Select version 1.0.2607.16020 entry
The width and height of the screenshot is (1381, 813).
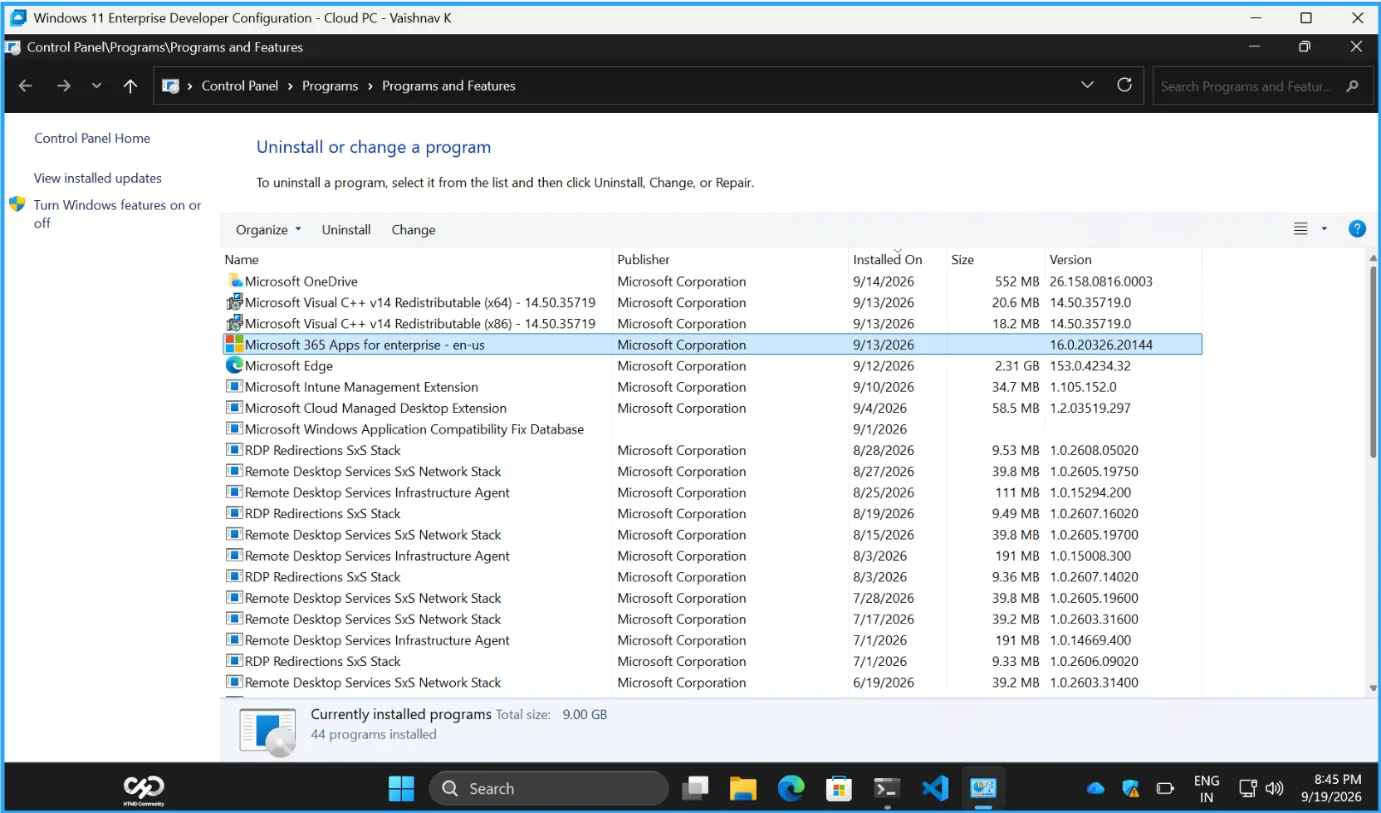click(x=712, y=513)
